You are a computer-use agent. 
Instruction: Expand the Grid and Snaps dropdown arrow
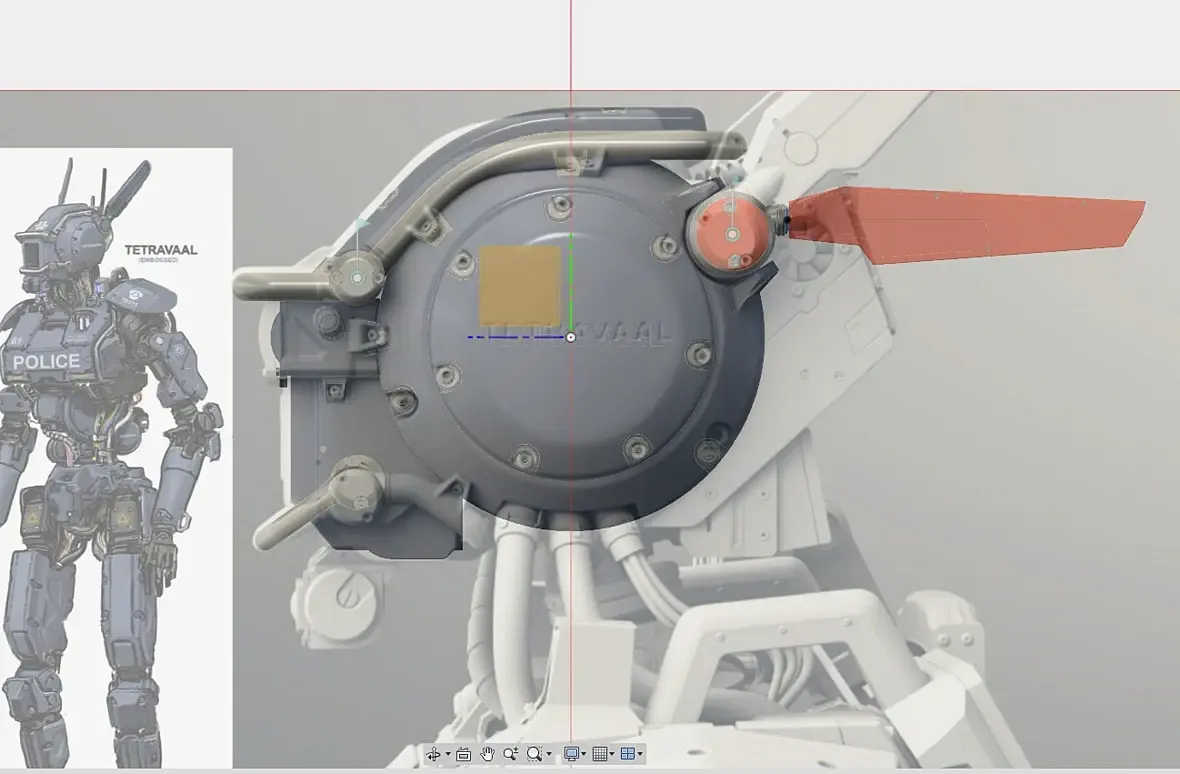(611, 754)
